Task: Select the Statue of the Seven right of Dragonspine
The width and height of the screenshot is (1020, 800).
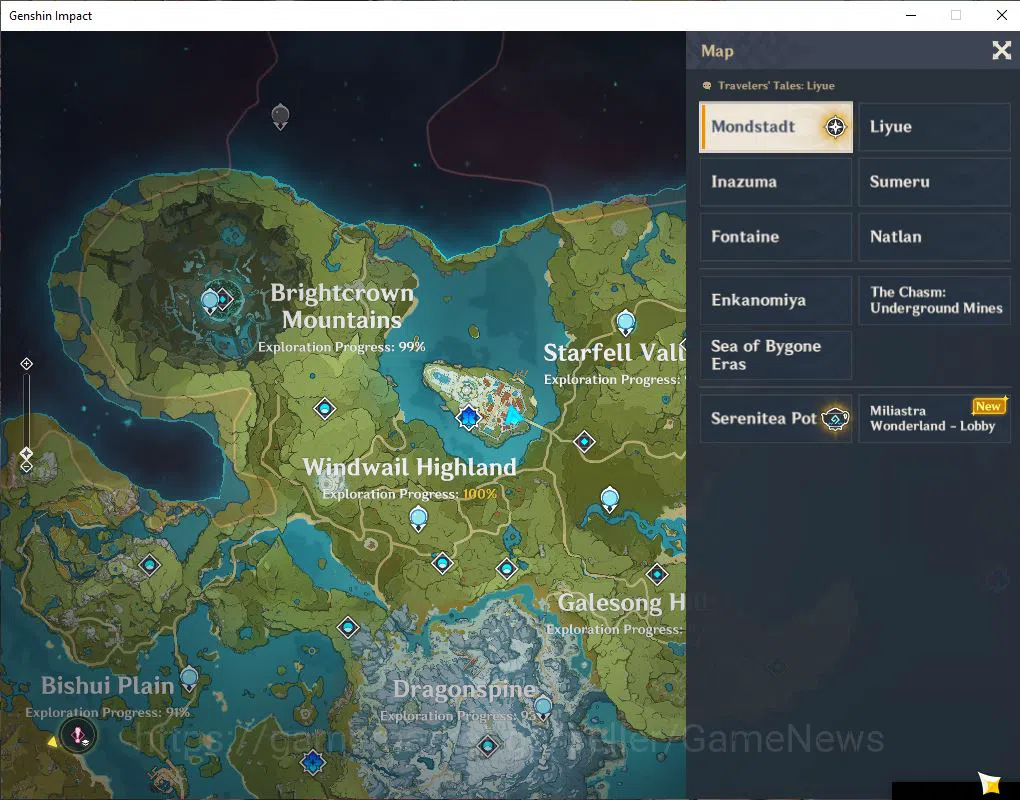Action: (543, 707)
